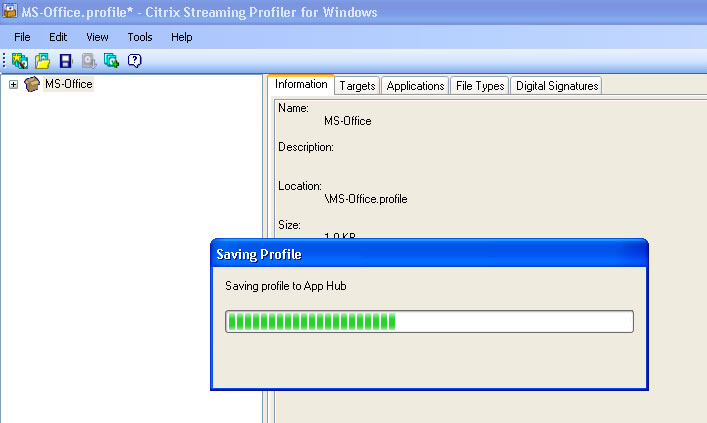Switch to the Information tab

point(301,84)
